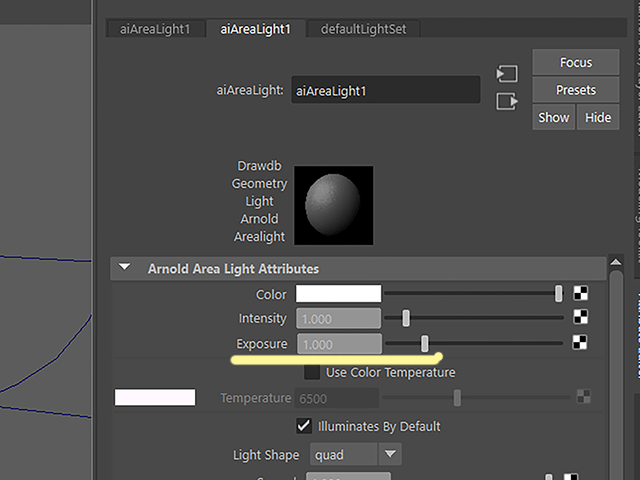
Task: Switch to the first aiAreaLight1 tab
Action: (x=155, y=29)
